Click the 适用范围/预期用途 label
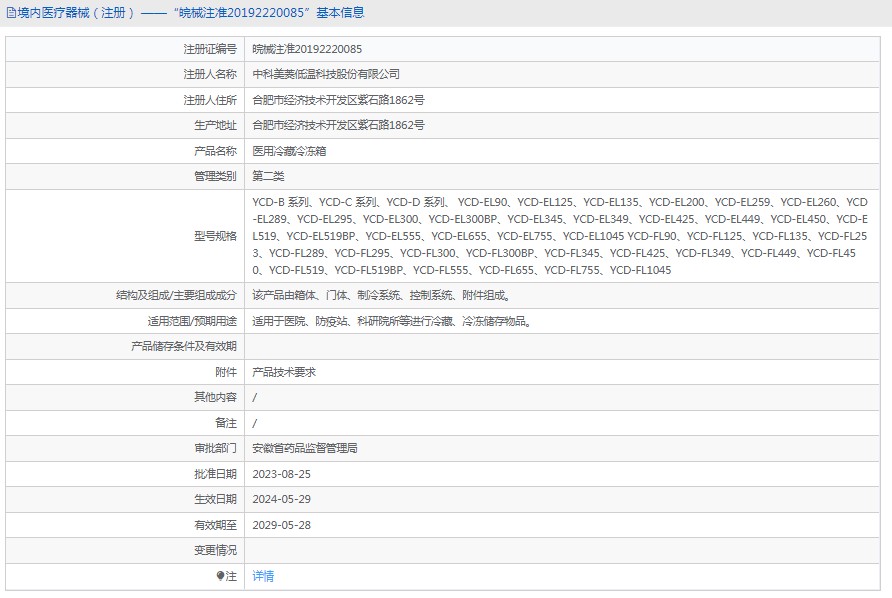The height and width of the screenshot is (598, 892). [192, 321]
